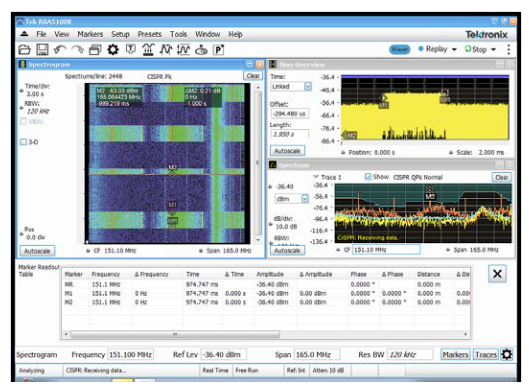Click the marker peak waveform toolbar icon
This screenshot has height=391, width=529.
[166, 50]
